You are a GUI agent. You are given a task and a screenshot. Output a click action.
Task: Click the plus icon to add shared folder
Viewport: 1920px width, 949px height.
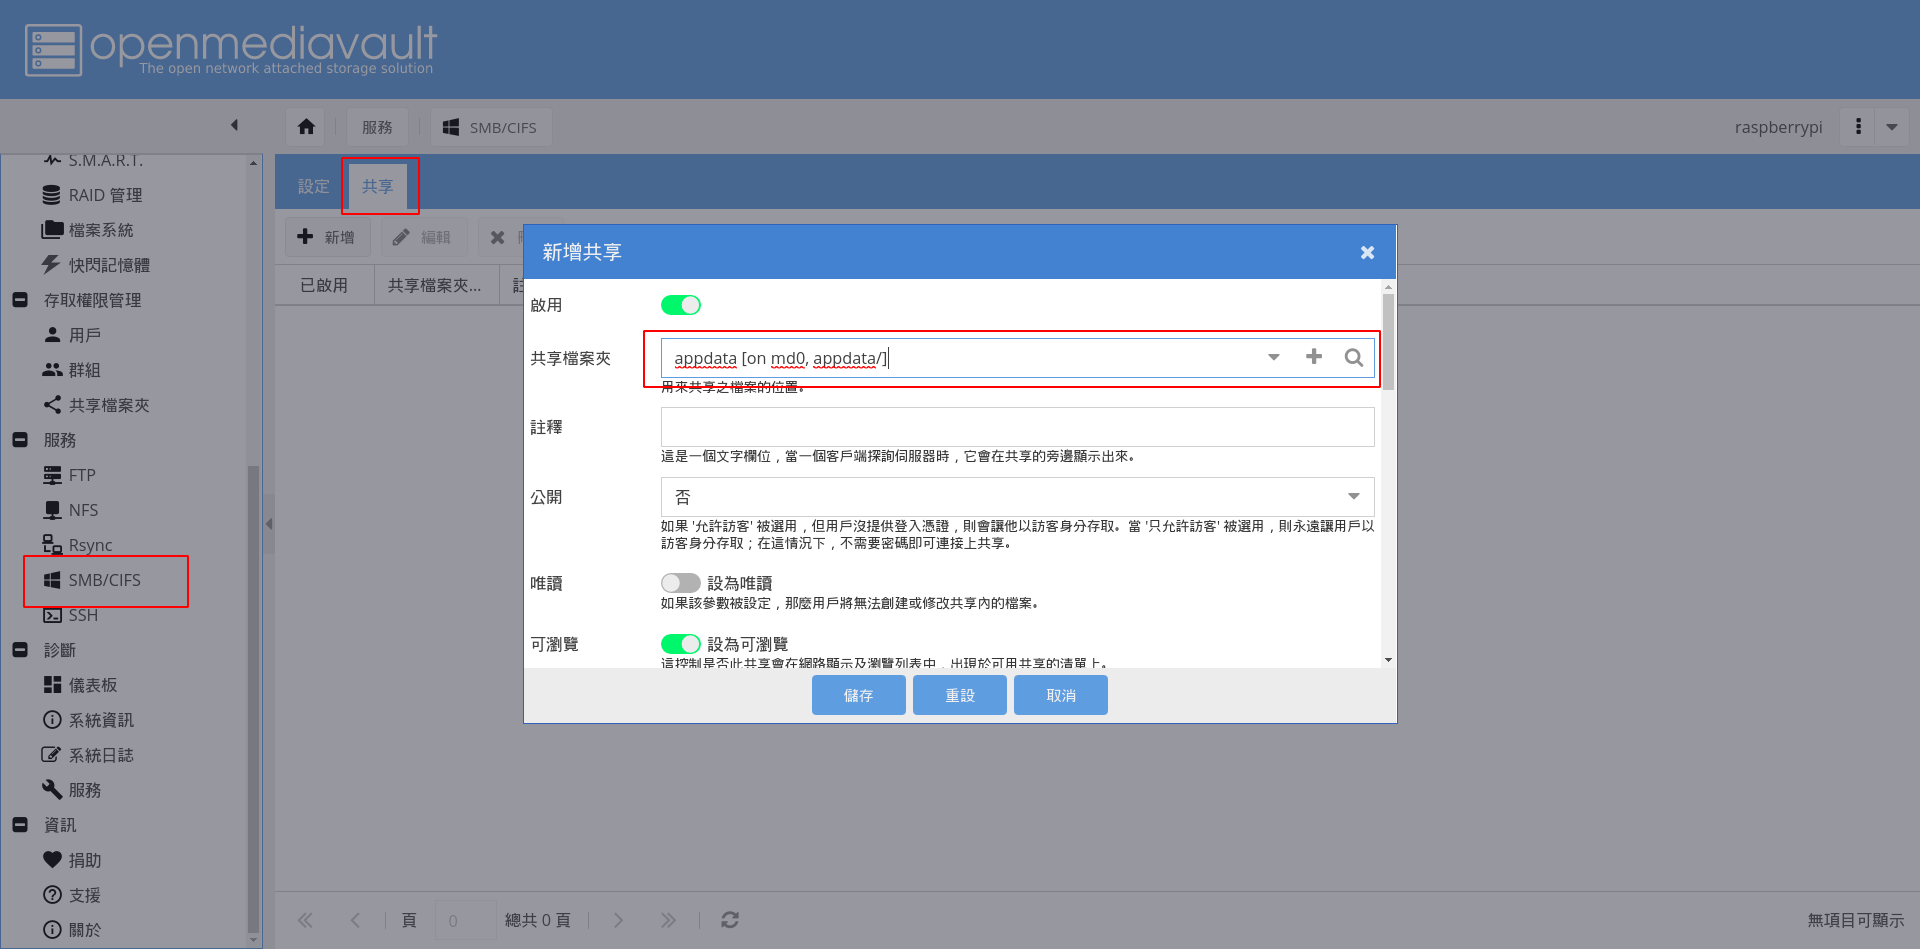pyautogui.click(x=1314, y=357)
